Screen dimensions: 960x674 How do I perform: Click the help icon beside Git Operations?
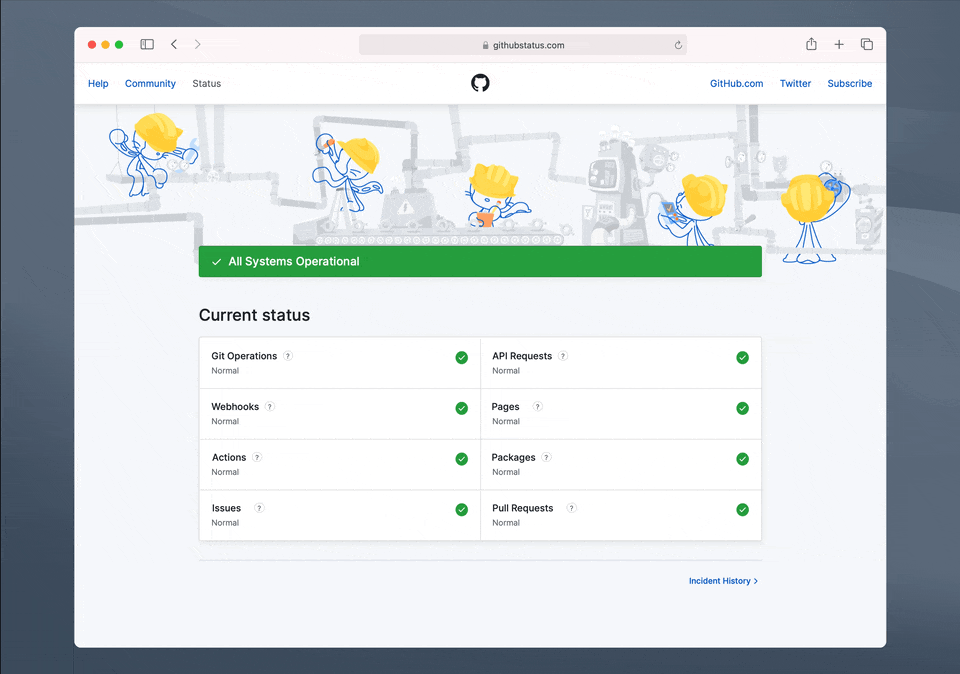click(288, 356)
